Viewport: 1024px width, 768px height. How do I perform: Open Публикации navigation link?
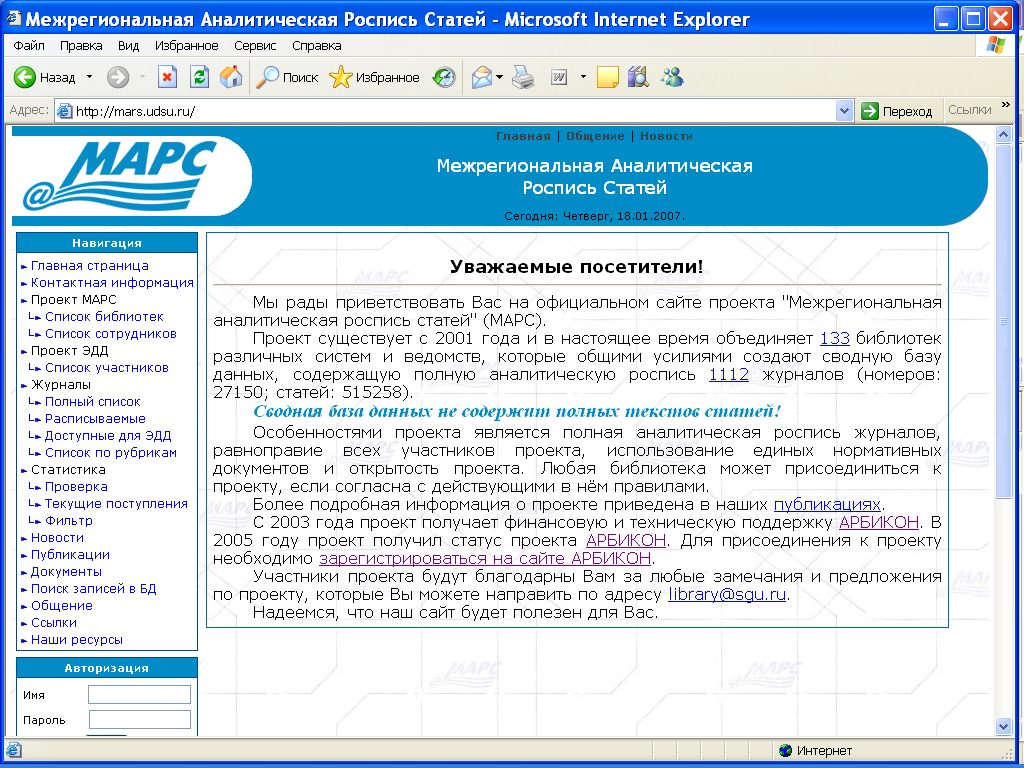click(70, 554)
